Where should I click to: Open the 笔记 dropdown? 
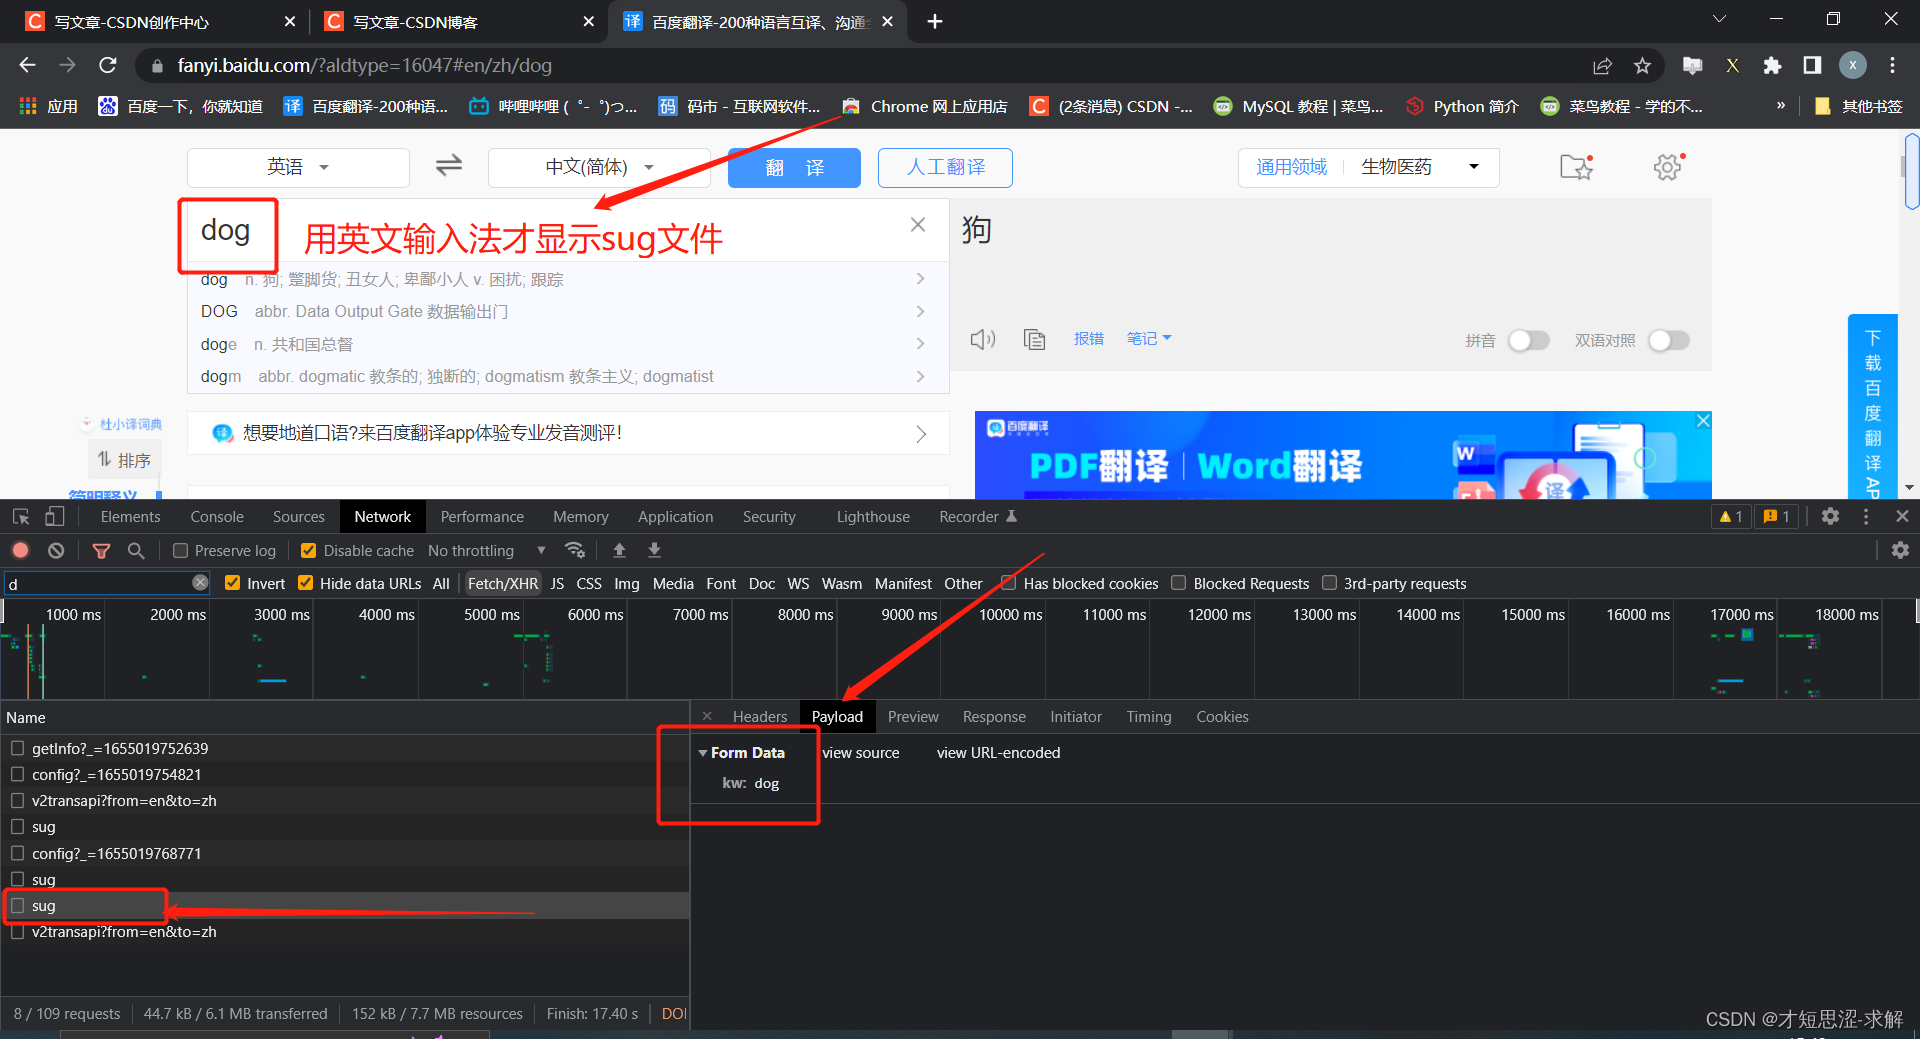[x=1149, y=339]
